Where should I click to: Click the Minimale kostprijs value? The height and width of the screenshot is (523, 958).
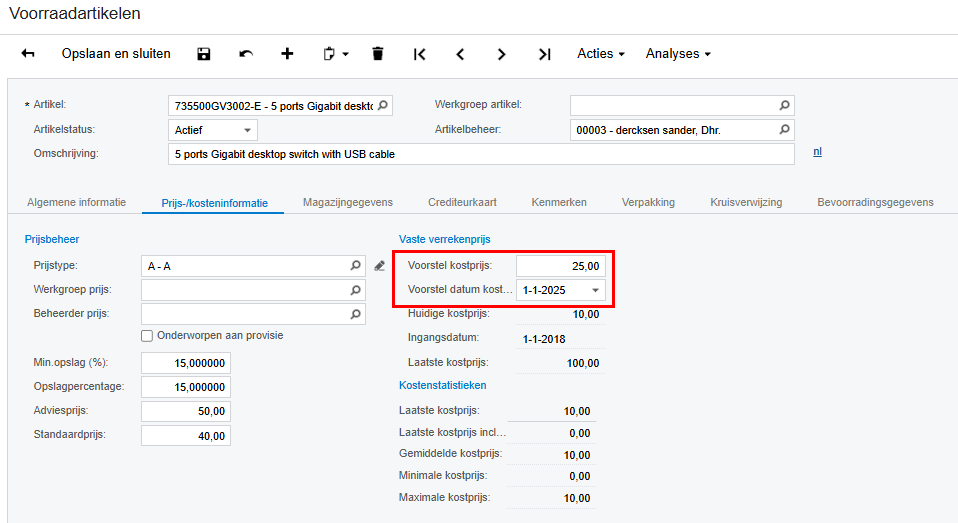pos(580,476)
